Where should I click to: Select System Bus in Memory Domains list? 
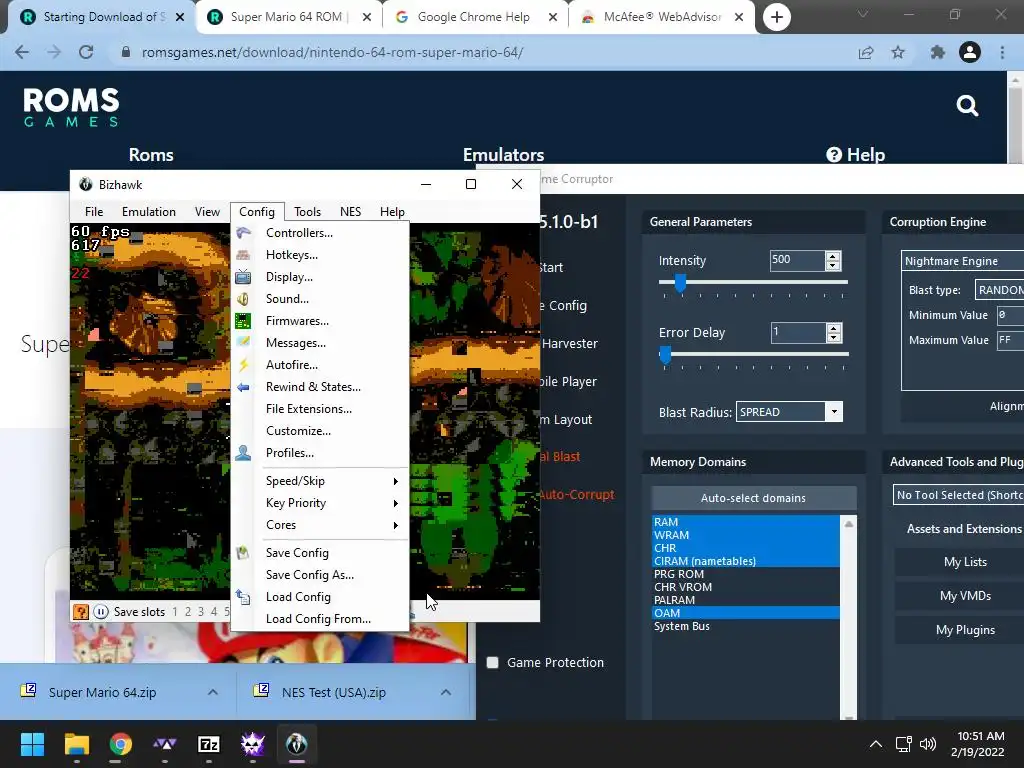click(746, 627)
